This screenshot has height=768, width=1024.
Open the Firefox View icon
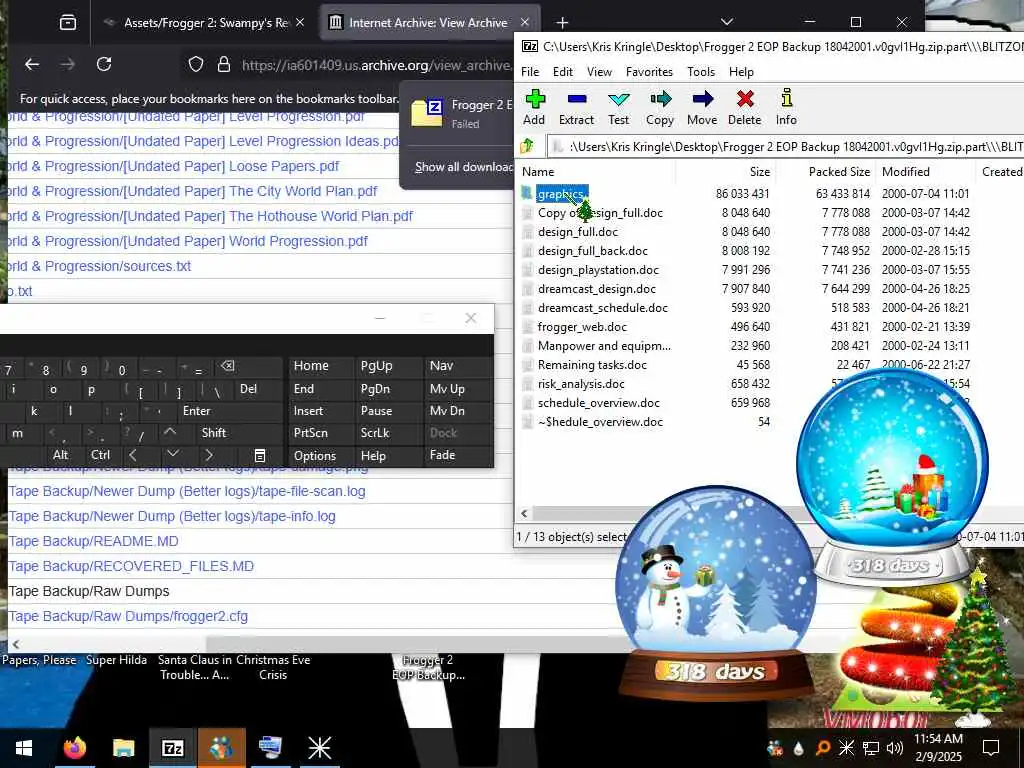tap(68, 23)
